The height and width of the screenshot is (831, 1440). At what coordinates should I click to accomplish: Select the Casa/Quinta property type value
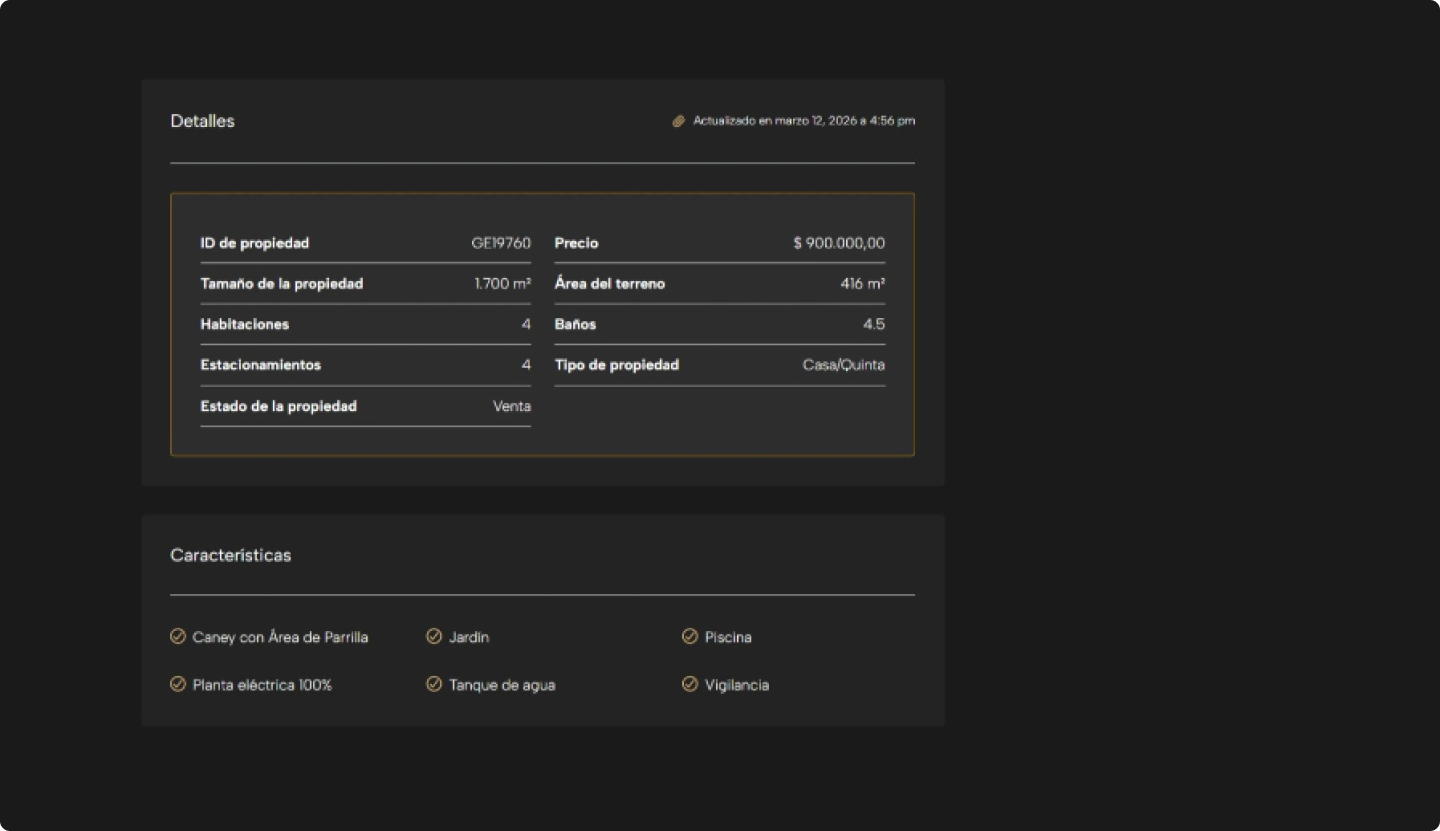point(844,365)
